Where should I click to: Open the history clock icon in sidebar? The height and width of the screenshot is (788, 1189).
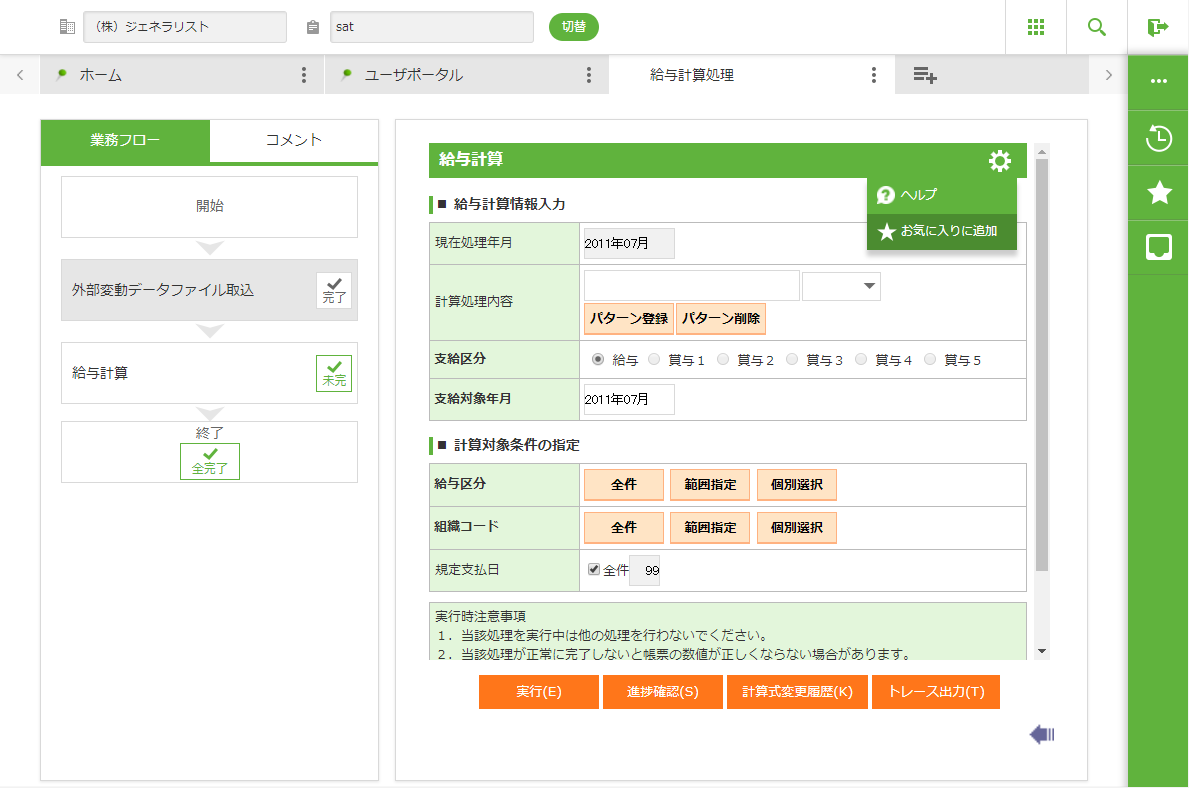coord(1159,139)
